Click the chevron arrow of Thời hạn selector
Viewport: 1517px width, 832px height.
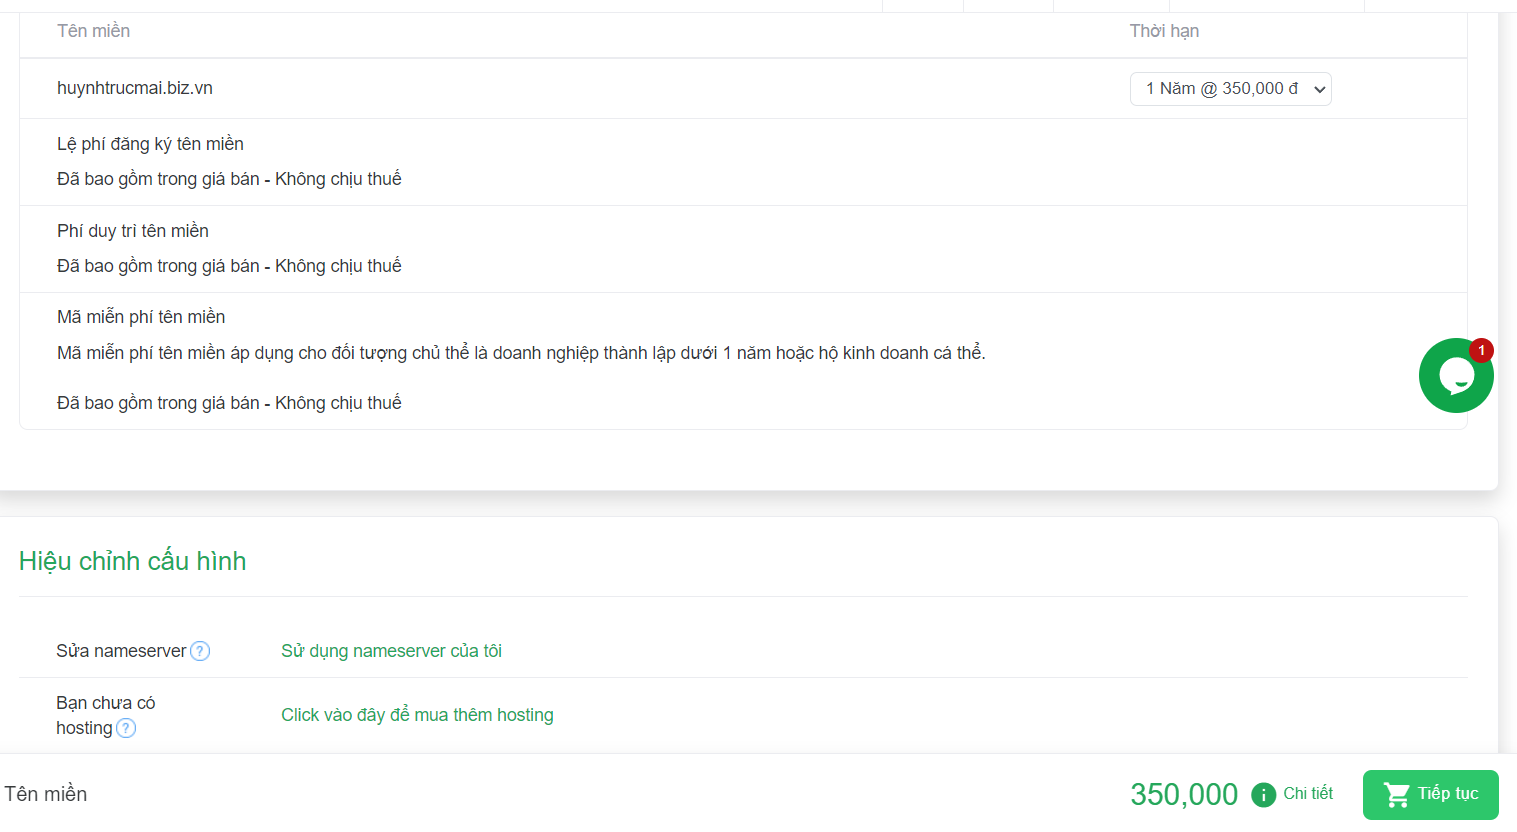(x=1319, y=89)
